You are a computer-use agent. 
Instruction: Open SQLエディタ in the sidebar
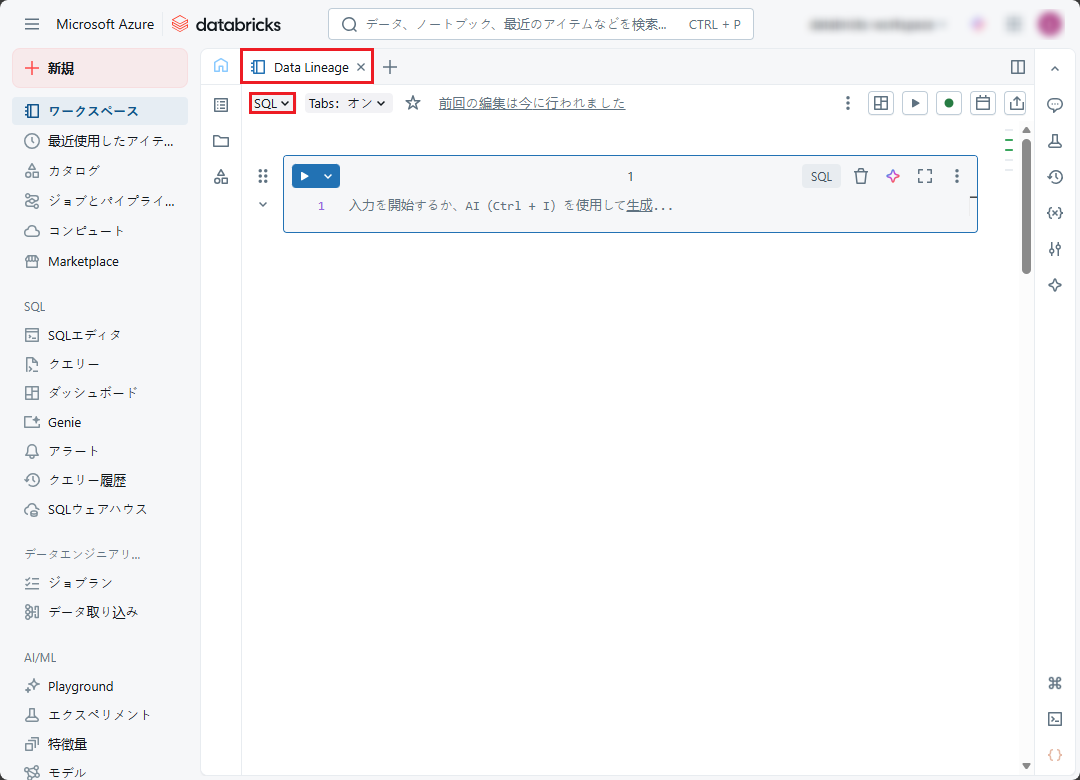pyautogui.click(x=84, y=335)
